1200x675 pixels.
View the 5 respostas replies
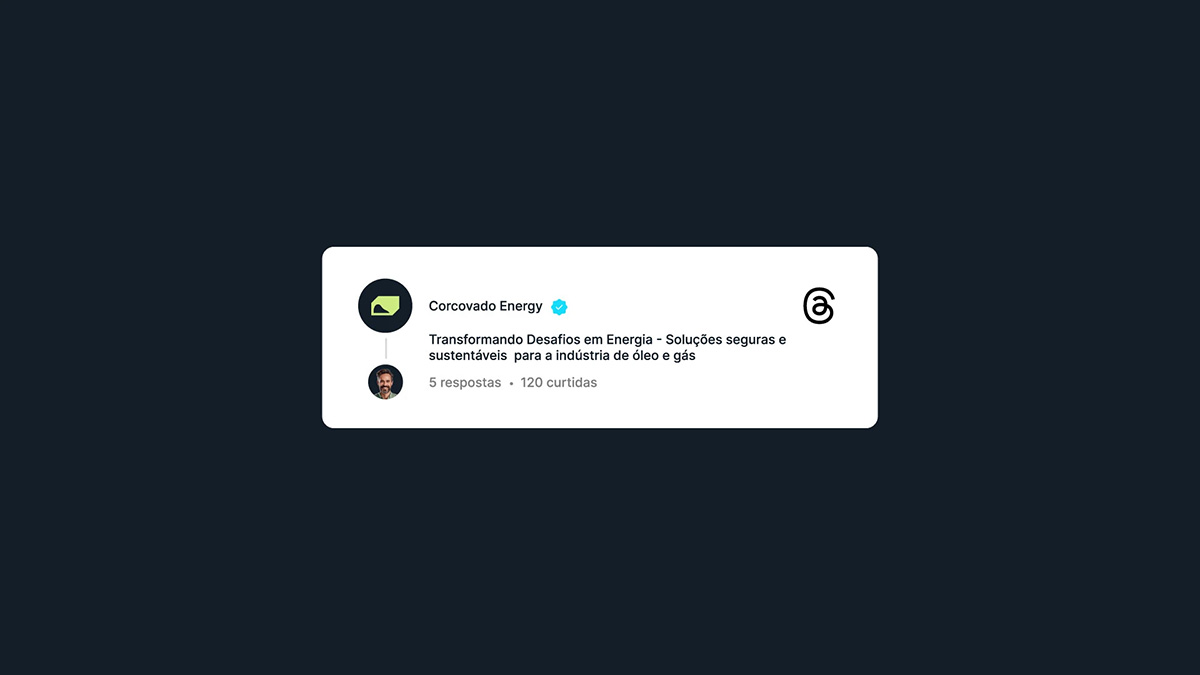(x=465, y=382)
